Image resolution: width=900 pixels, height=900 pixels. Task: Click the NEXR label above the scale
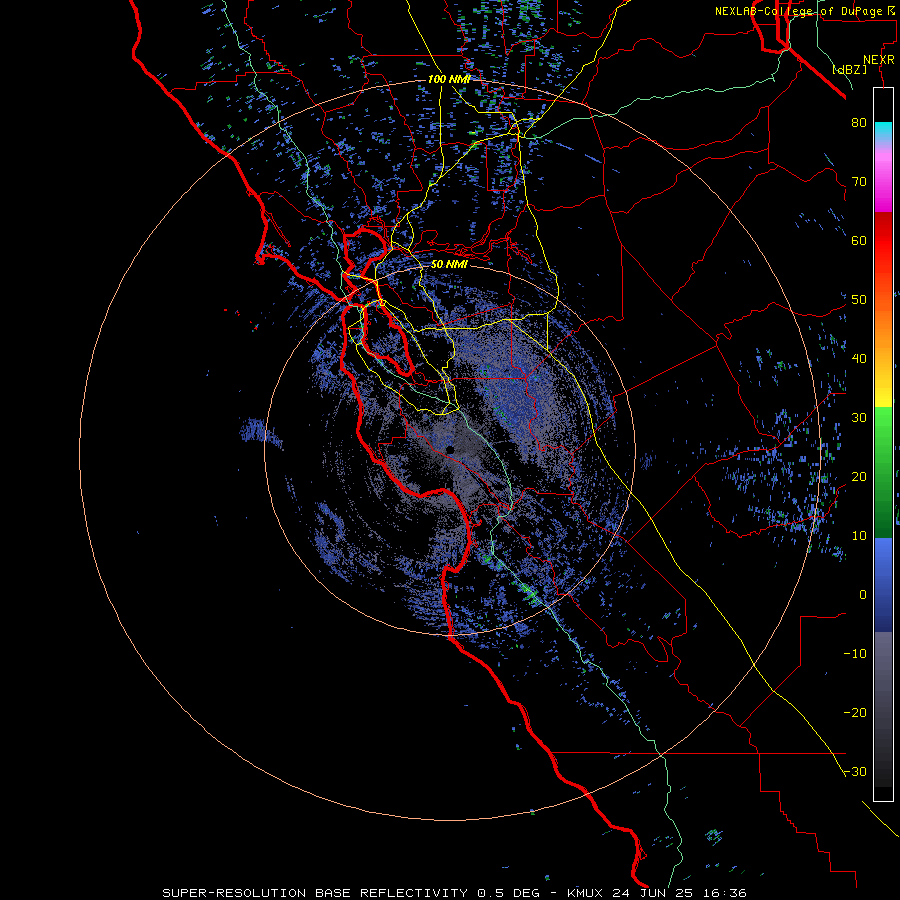(878, 60)
